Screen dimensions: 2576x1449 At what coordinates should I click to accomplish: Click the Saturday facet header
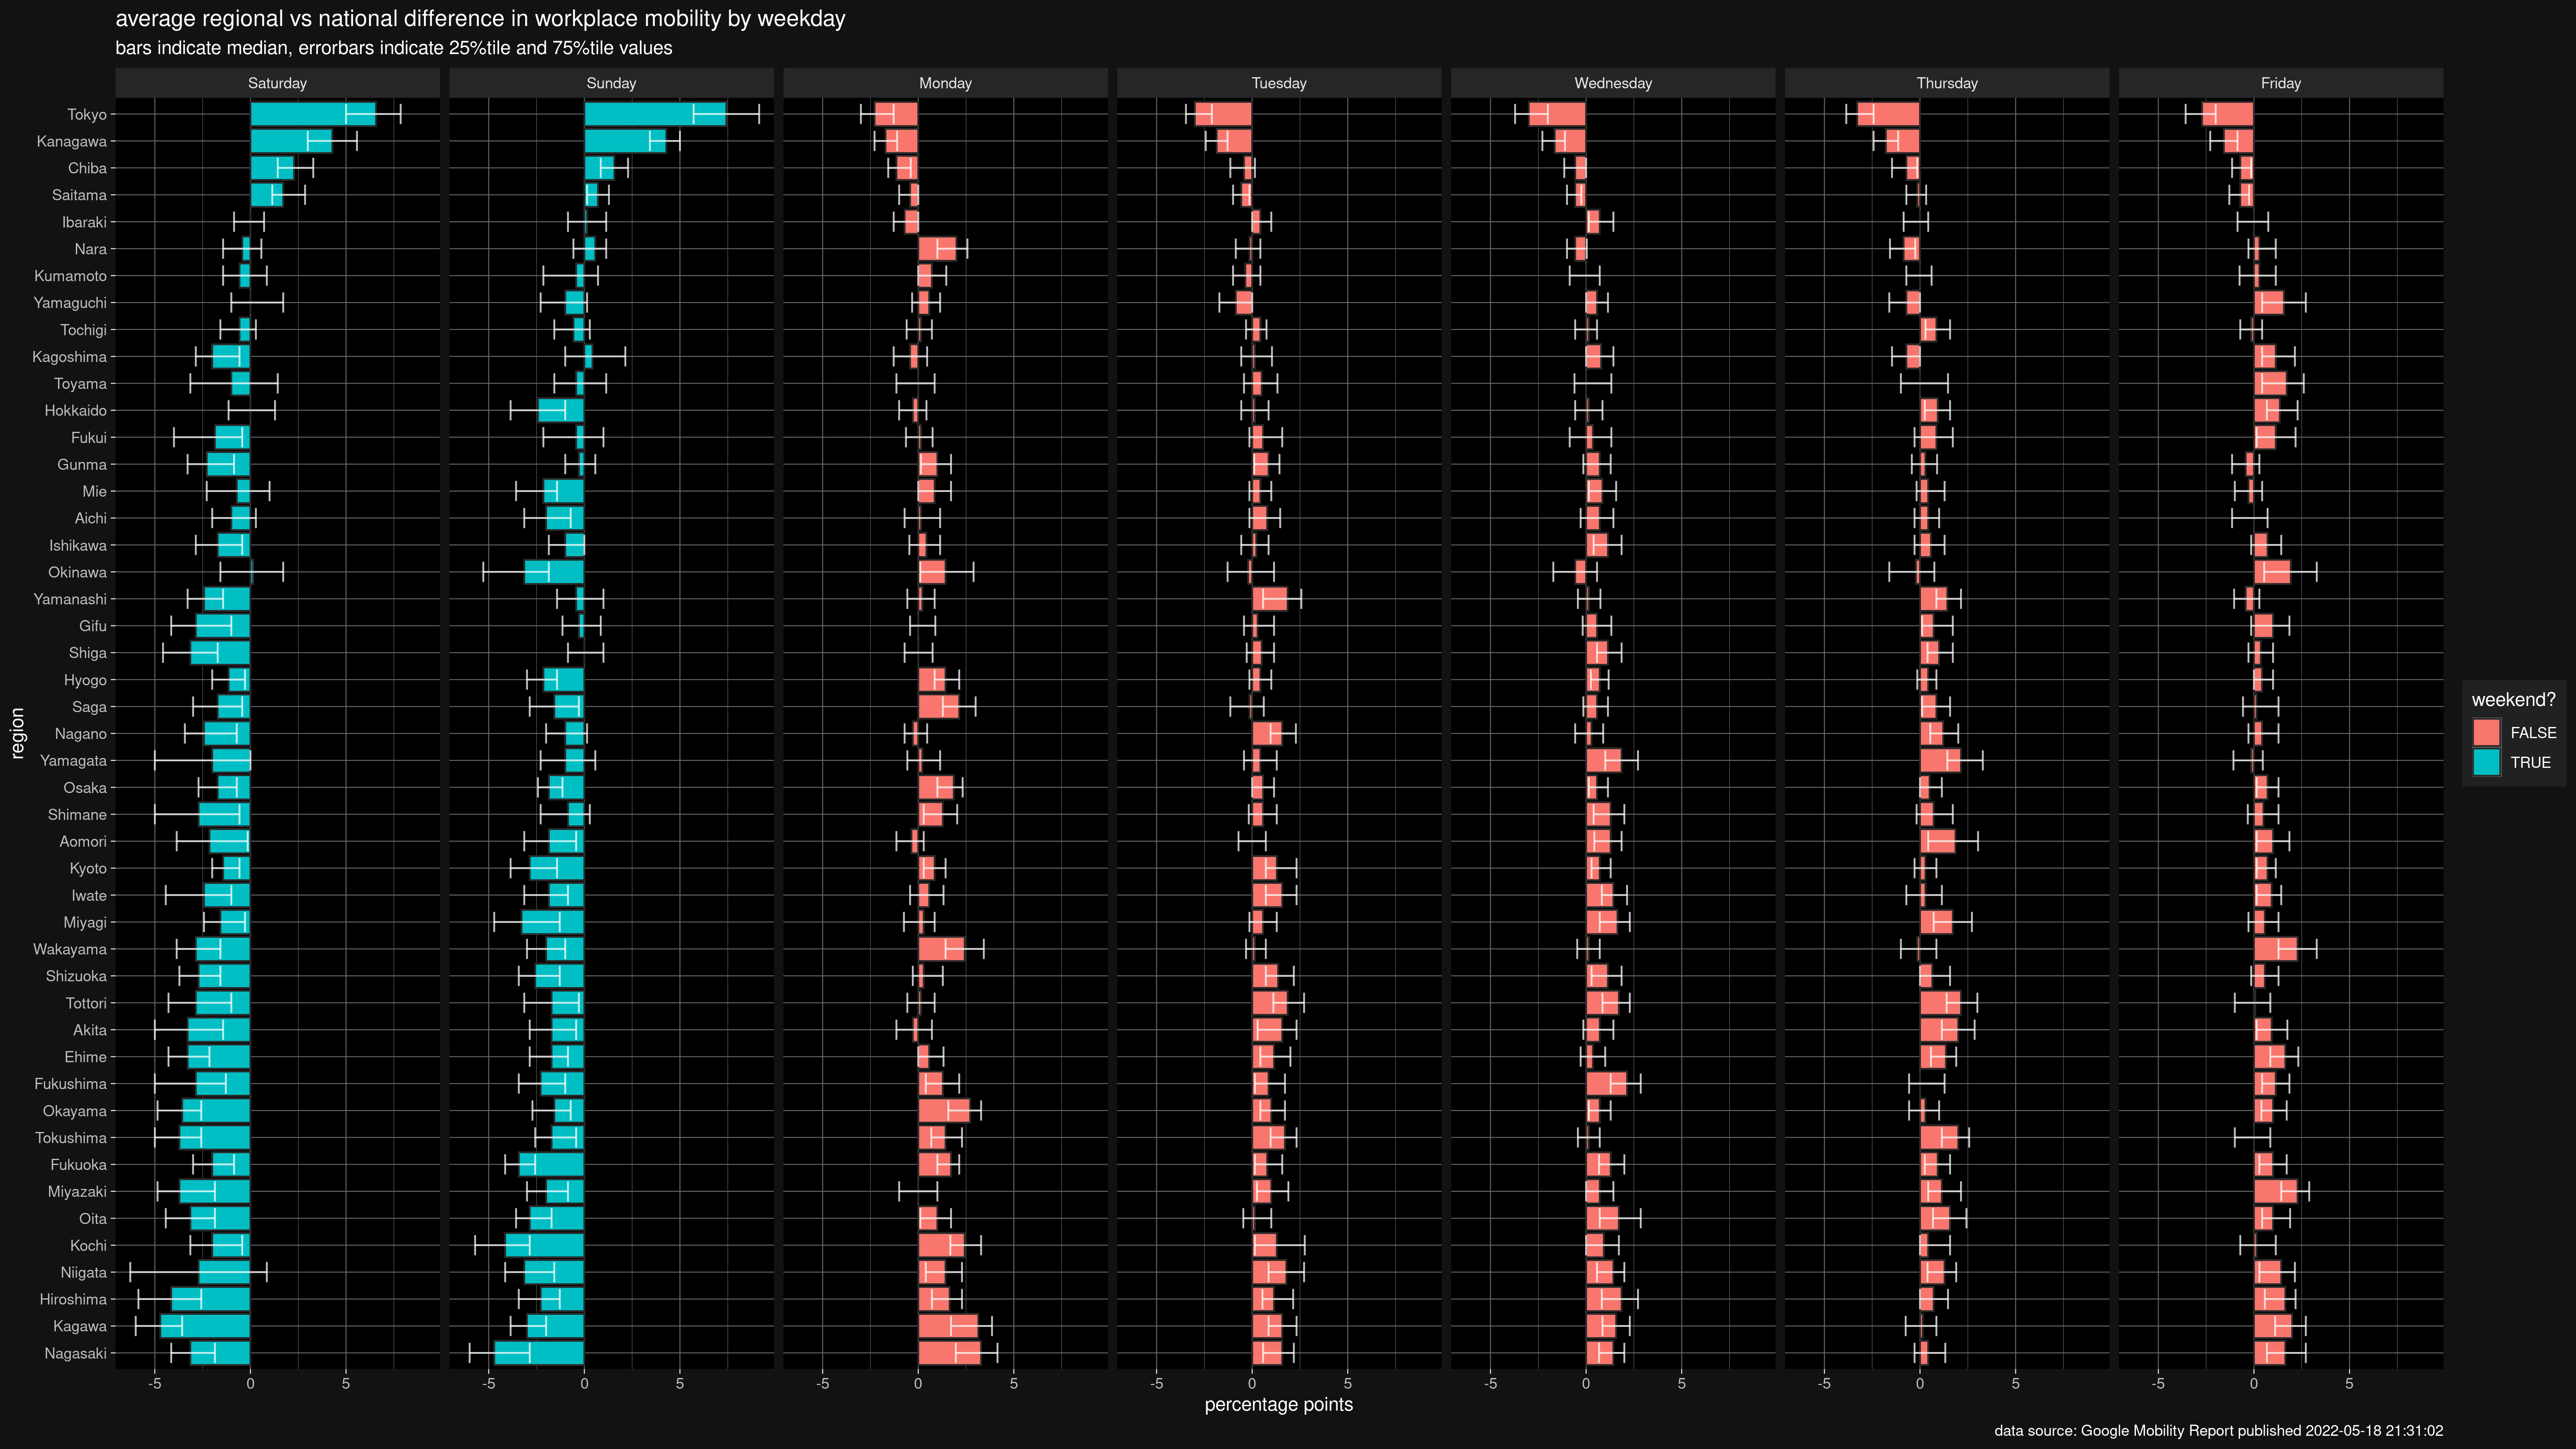[x=277, y=83]
